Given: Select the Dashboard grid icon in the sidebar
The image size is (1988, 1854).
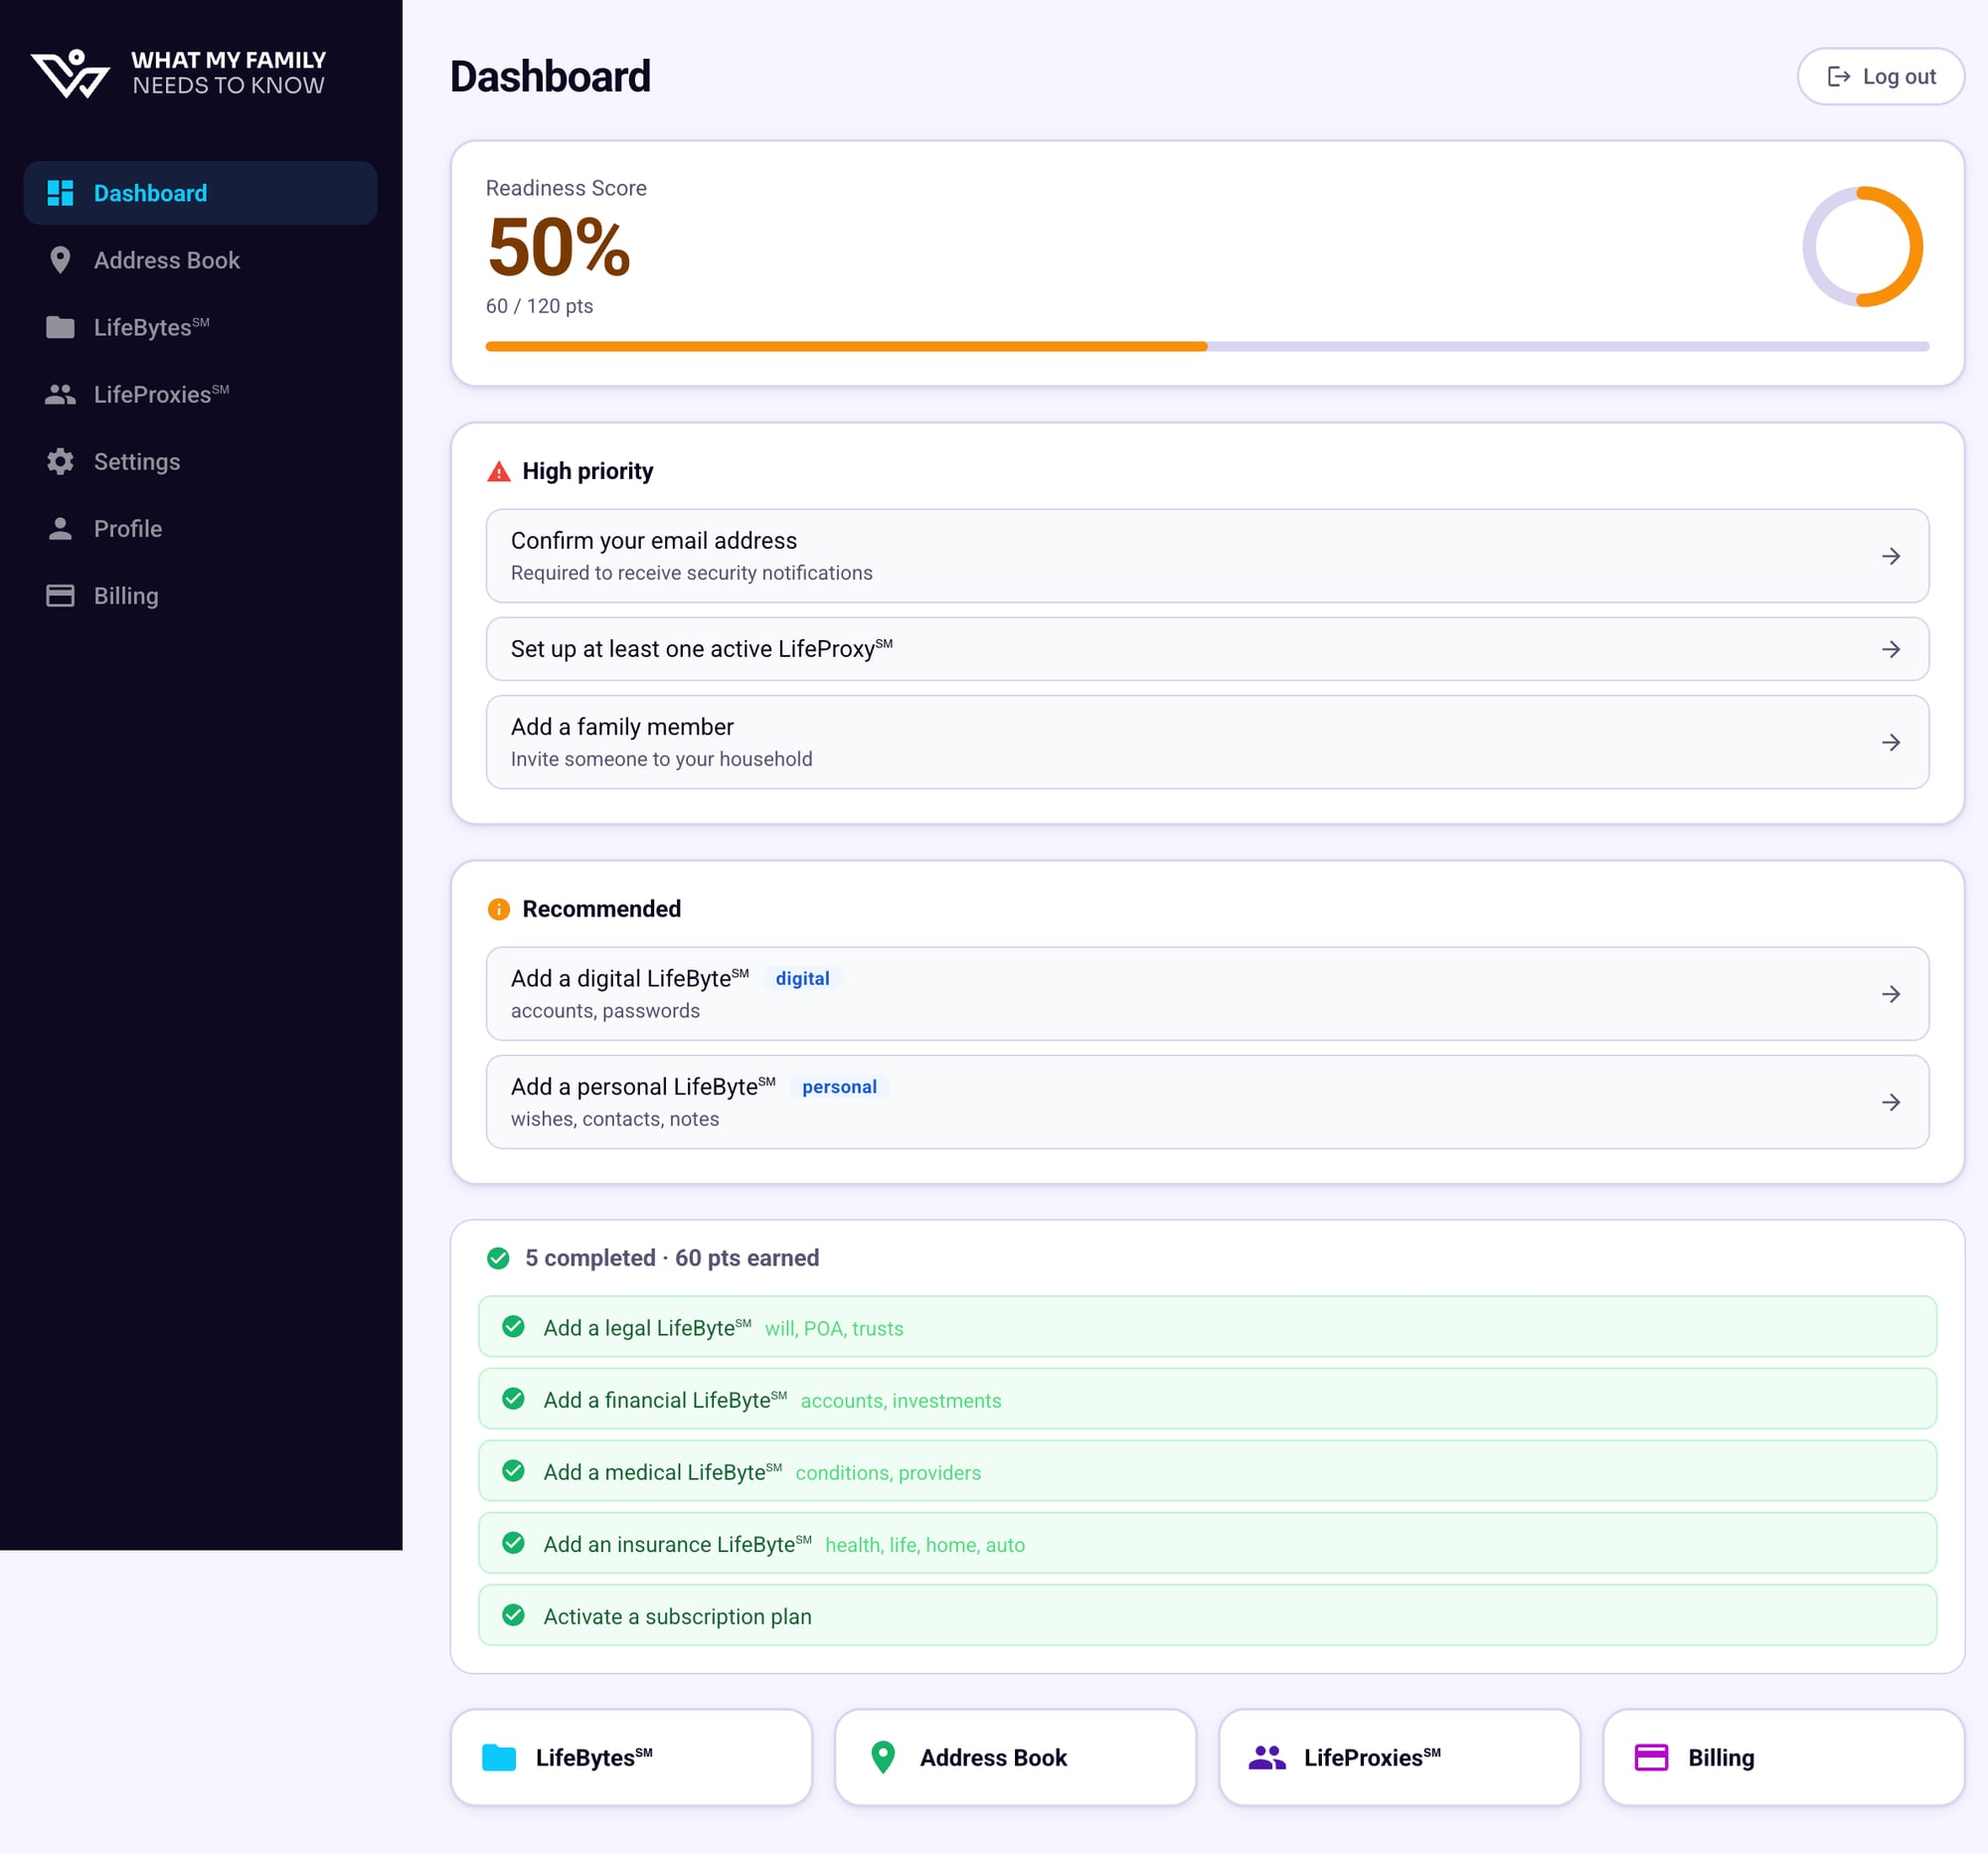Looking at the screenshot, I should click(60, 192).
